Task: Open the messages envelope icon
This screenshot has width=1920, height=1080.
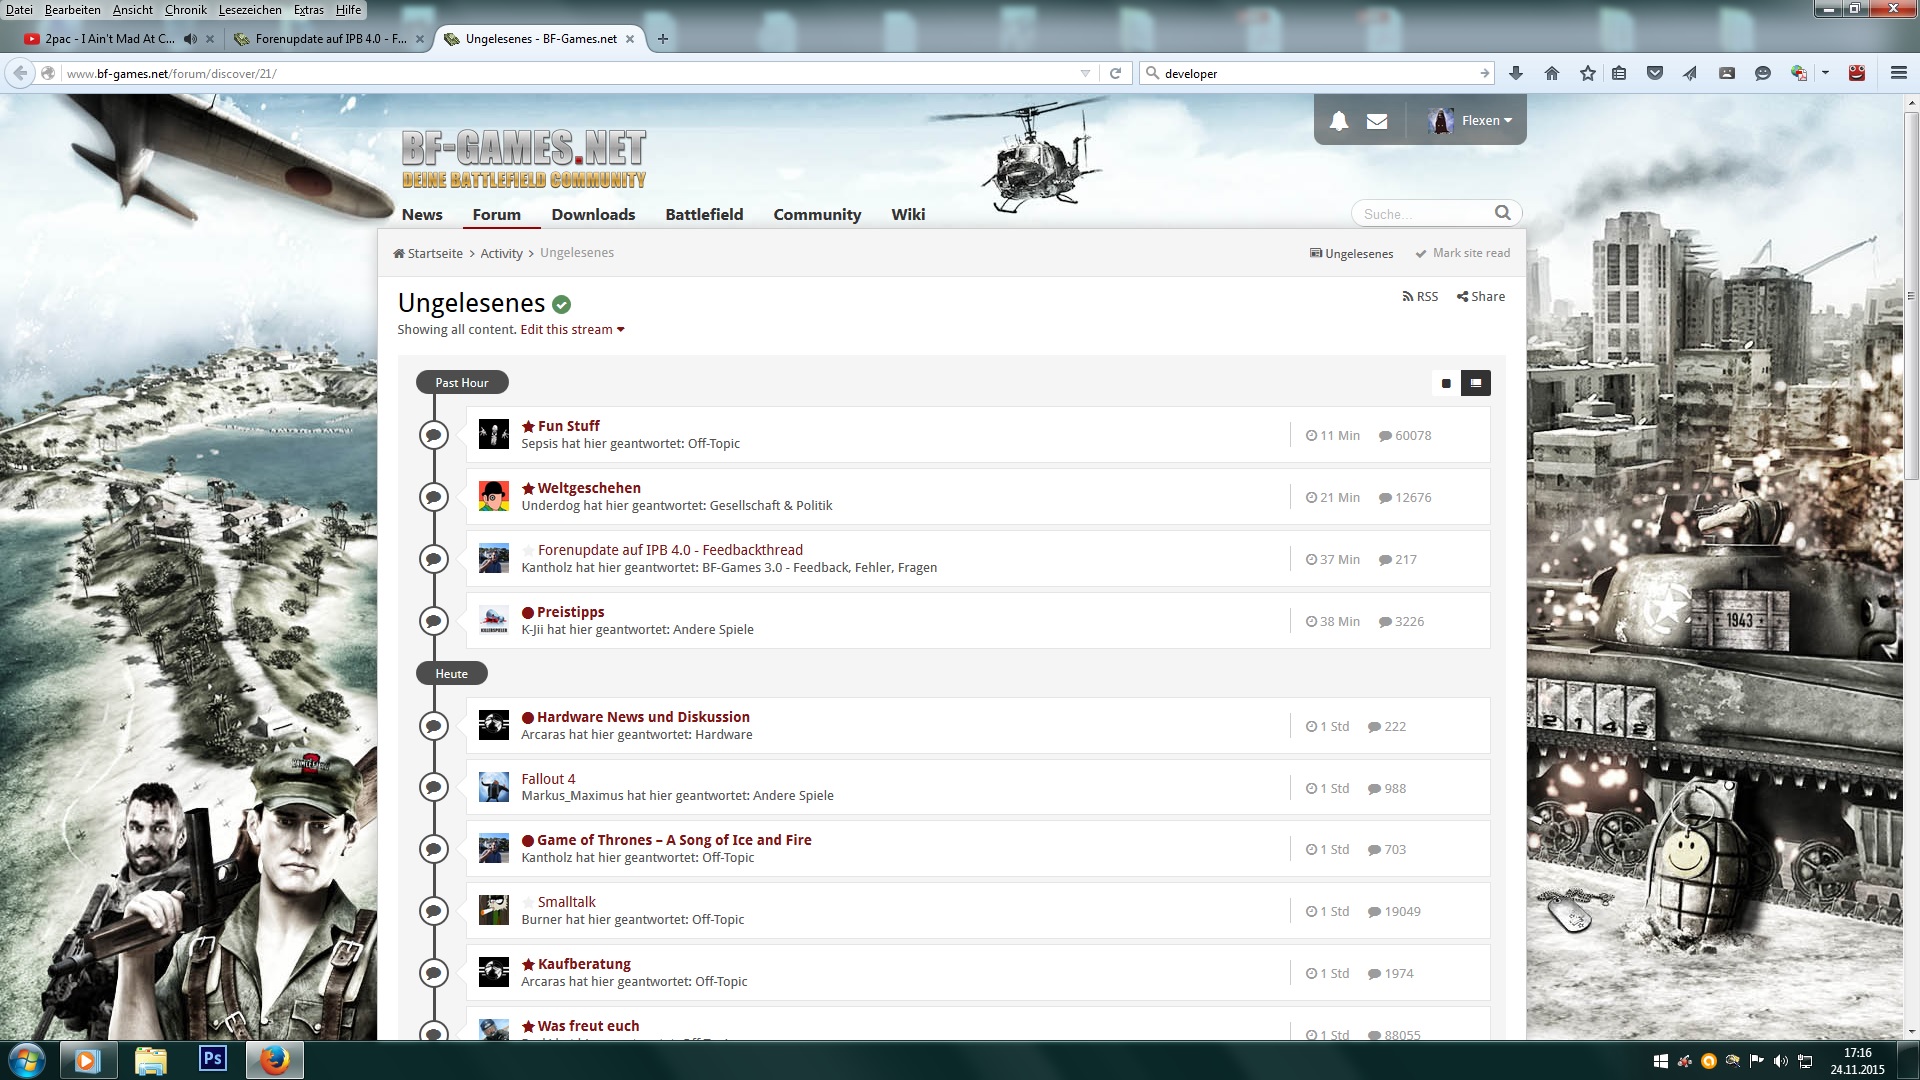Action: pyautogui.click(x=1377, y=121)
